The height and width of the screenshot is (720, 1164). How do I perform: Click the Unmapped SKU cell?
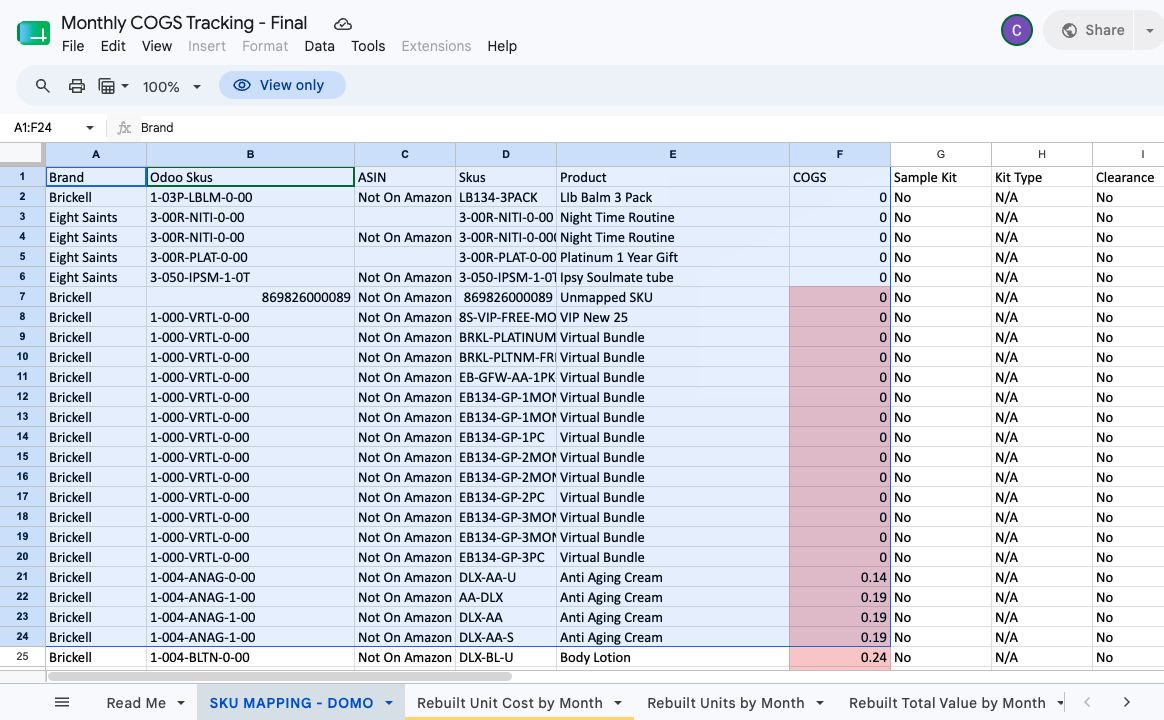coord(673,298)
